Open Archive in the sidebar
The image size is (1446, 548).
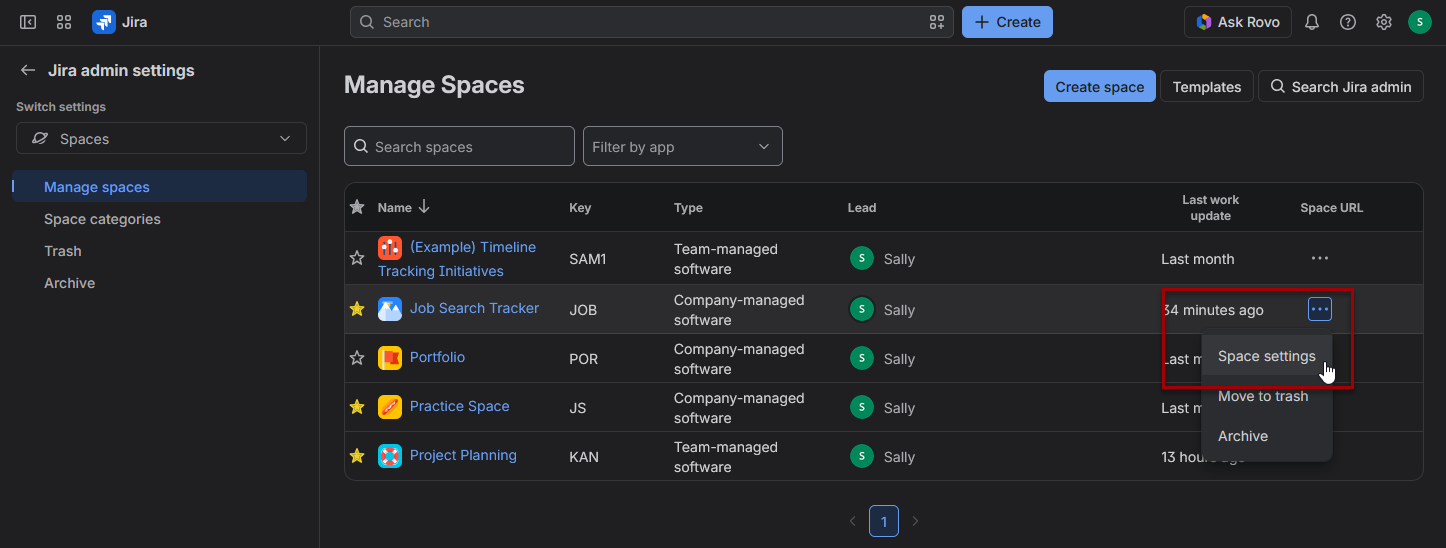[160, 283]
